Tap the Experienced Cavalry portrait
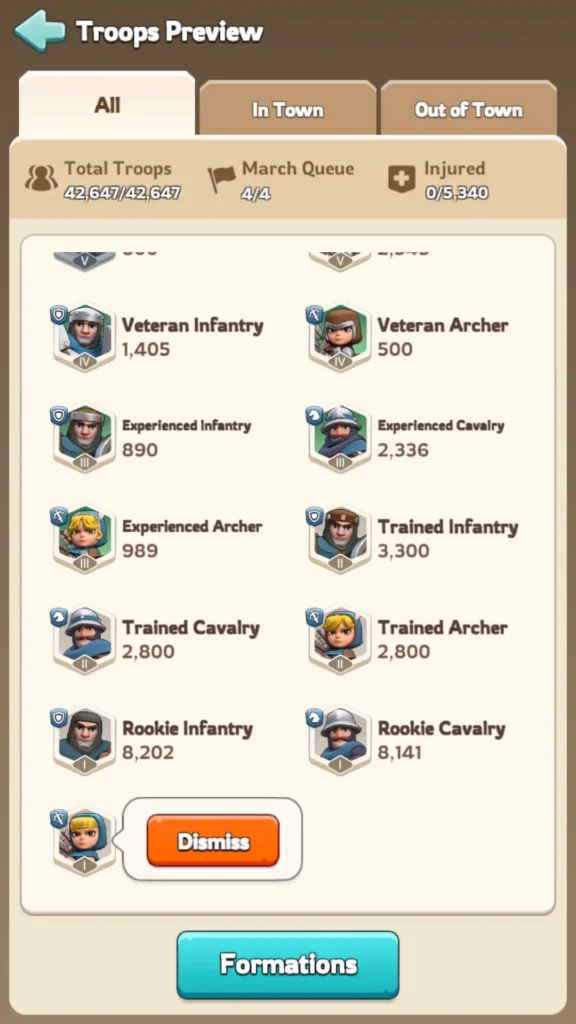 [x=339, y=438]
